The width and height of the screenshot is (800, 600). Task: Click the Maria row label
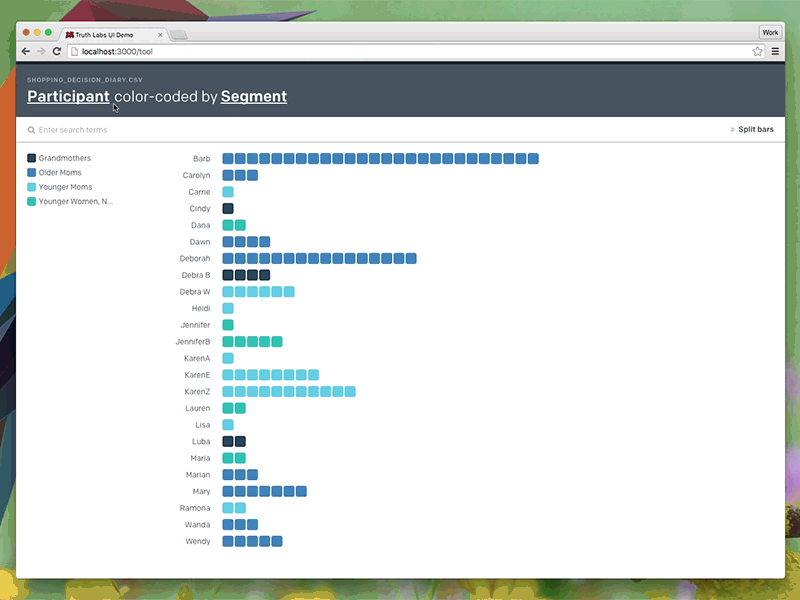coord(200,458)
